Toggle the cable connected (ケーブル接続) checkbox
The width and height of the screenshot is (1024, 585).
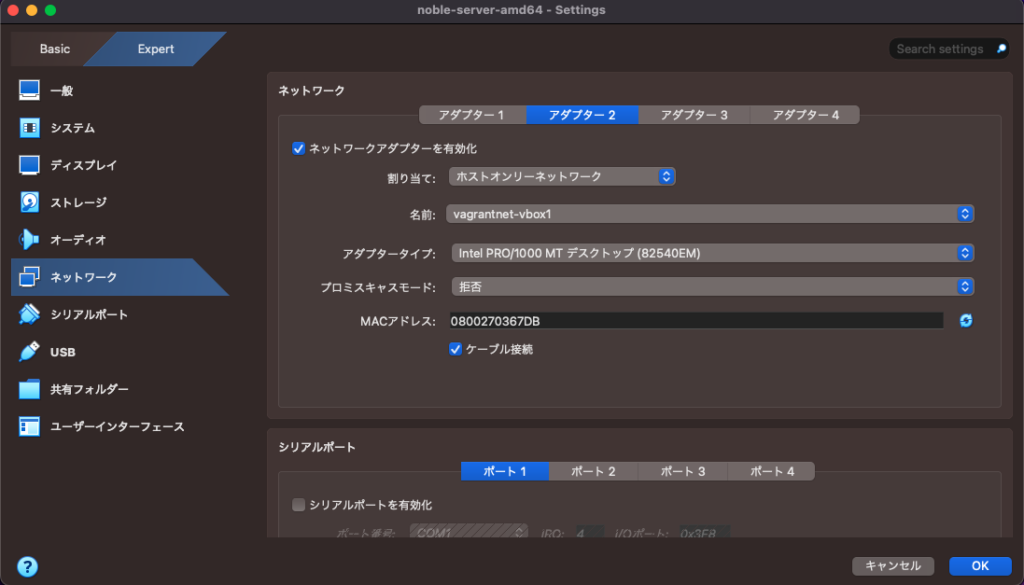tap(456, 350)
